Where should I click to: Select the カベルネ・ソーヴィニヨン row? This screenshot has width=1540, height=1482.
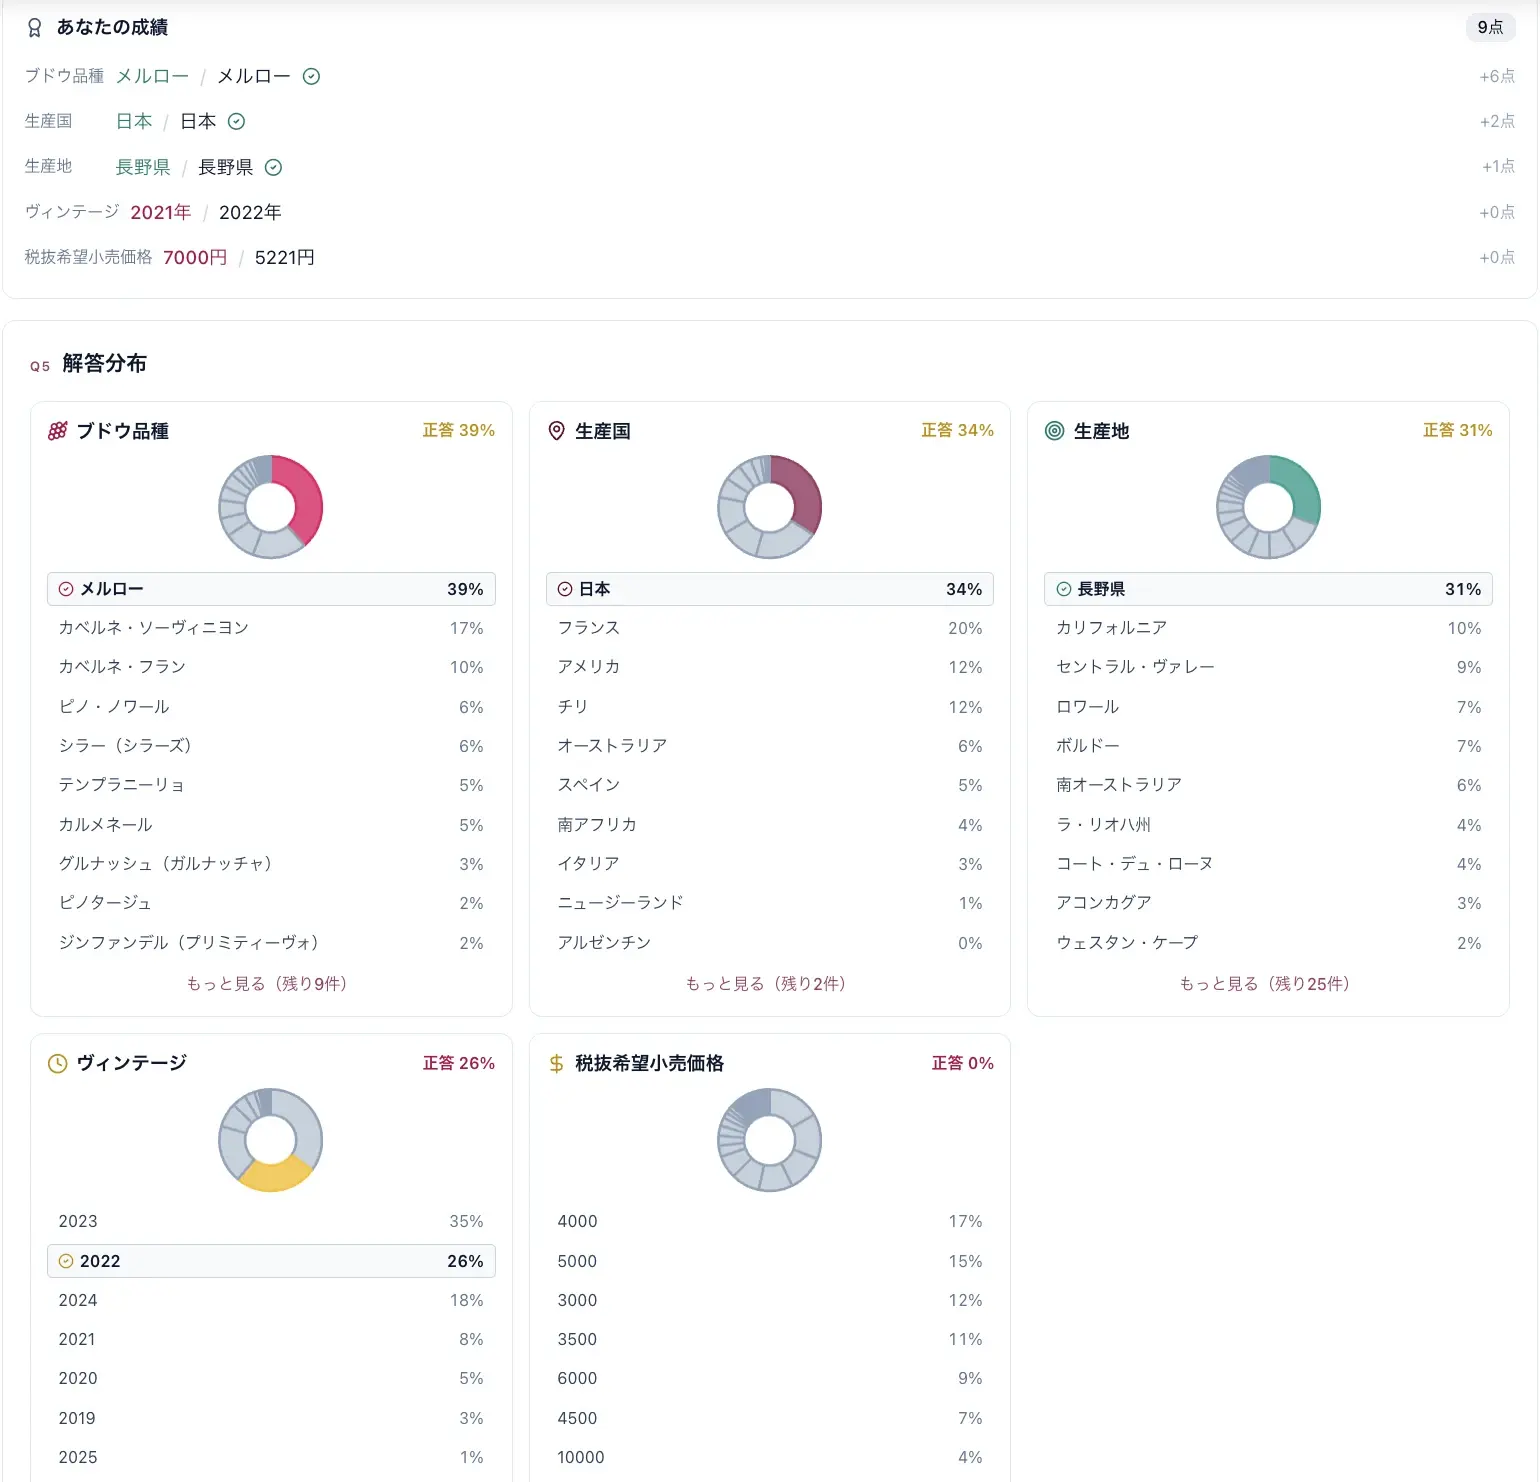point(271,628)
